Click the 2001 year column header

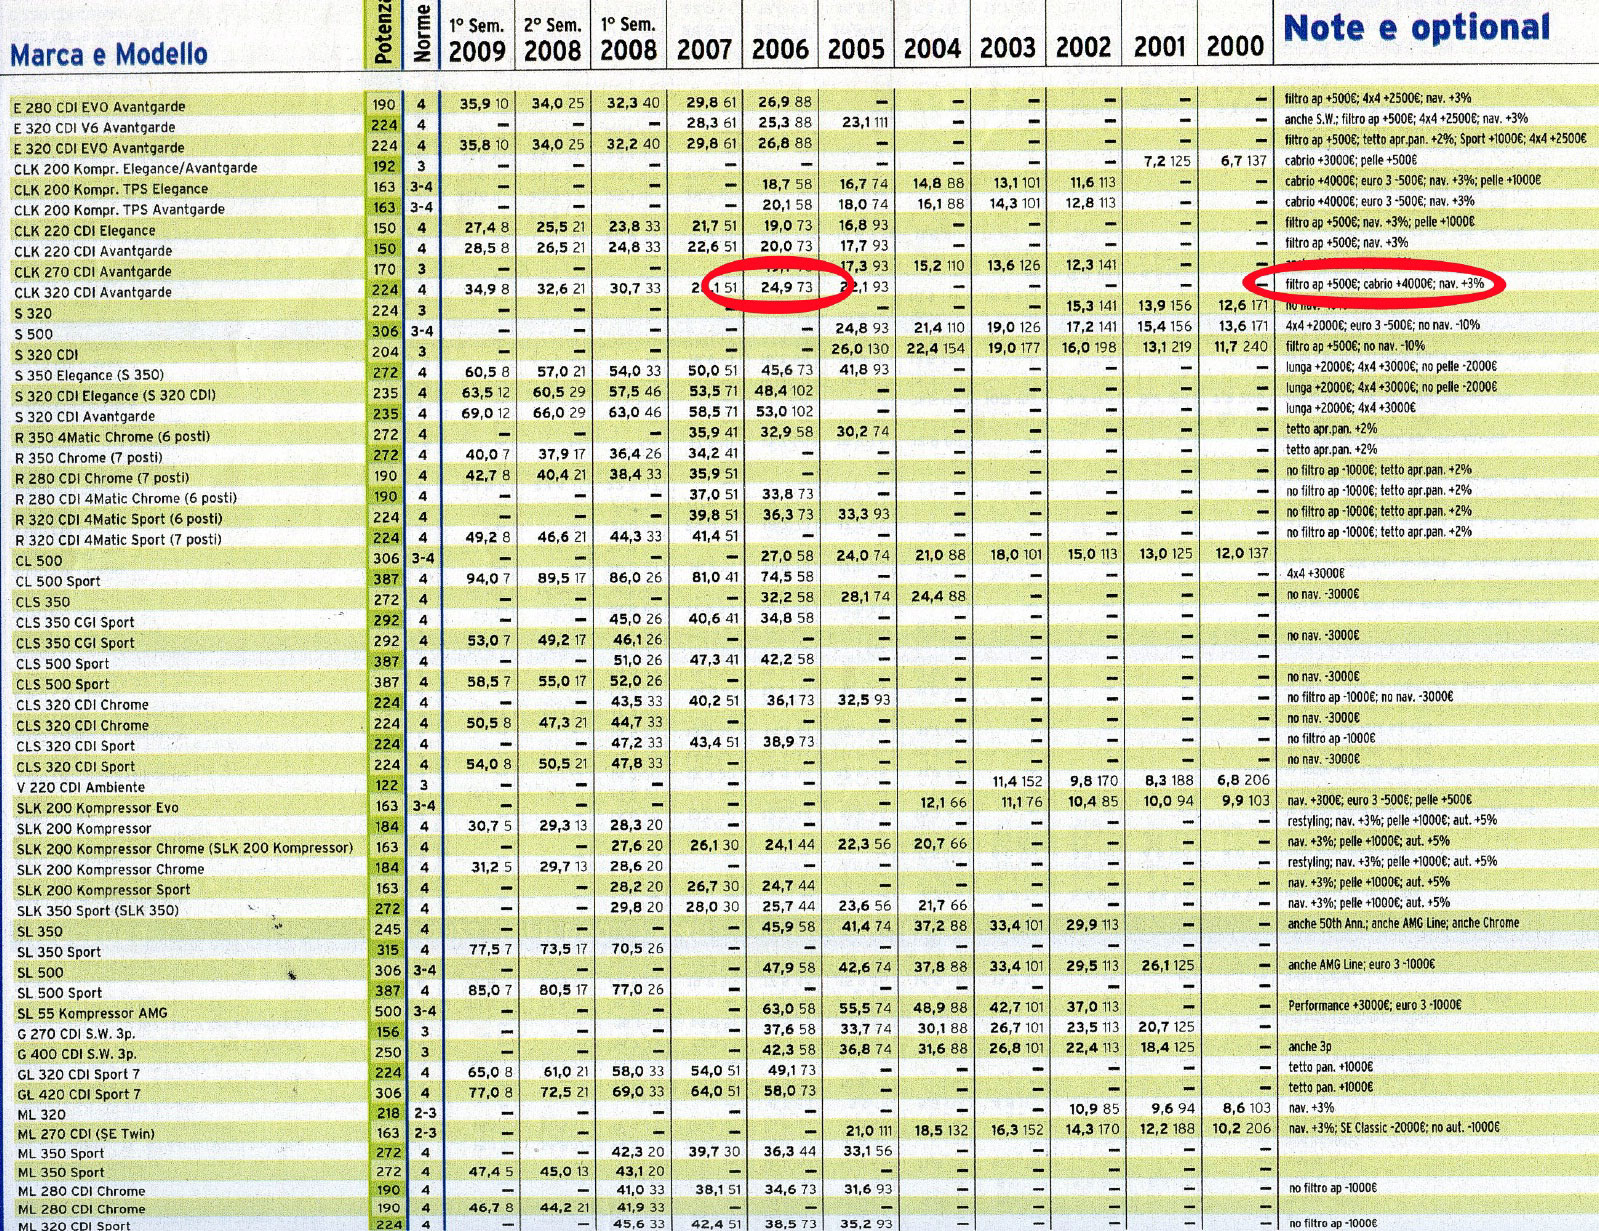[x=1160, y=46]
